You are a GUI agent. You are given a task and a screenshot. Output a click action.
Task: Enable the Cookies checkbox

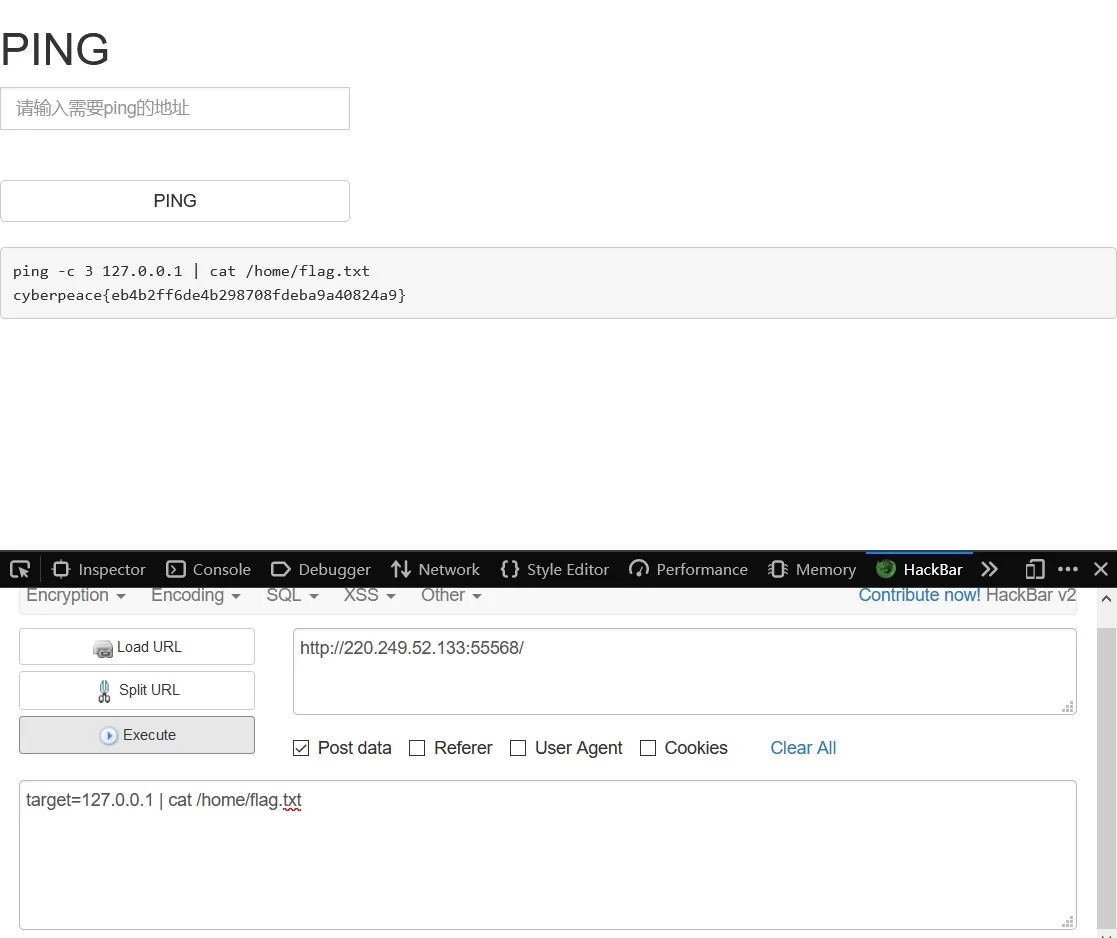[x=648, y=749]
